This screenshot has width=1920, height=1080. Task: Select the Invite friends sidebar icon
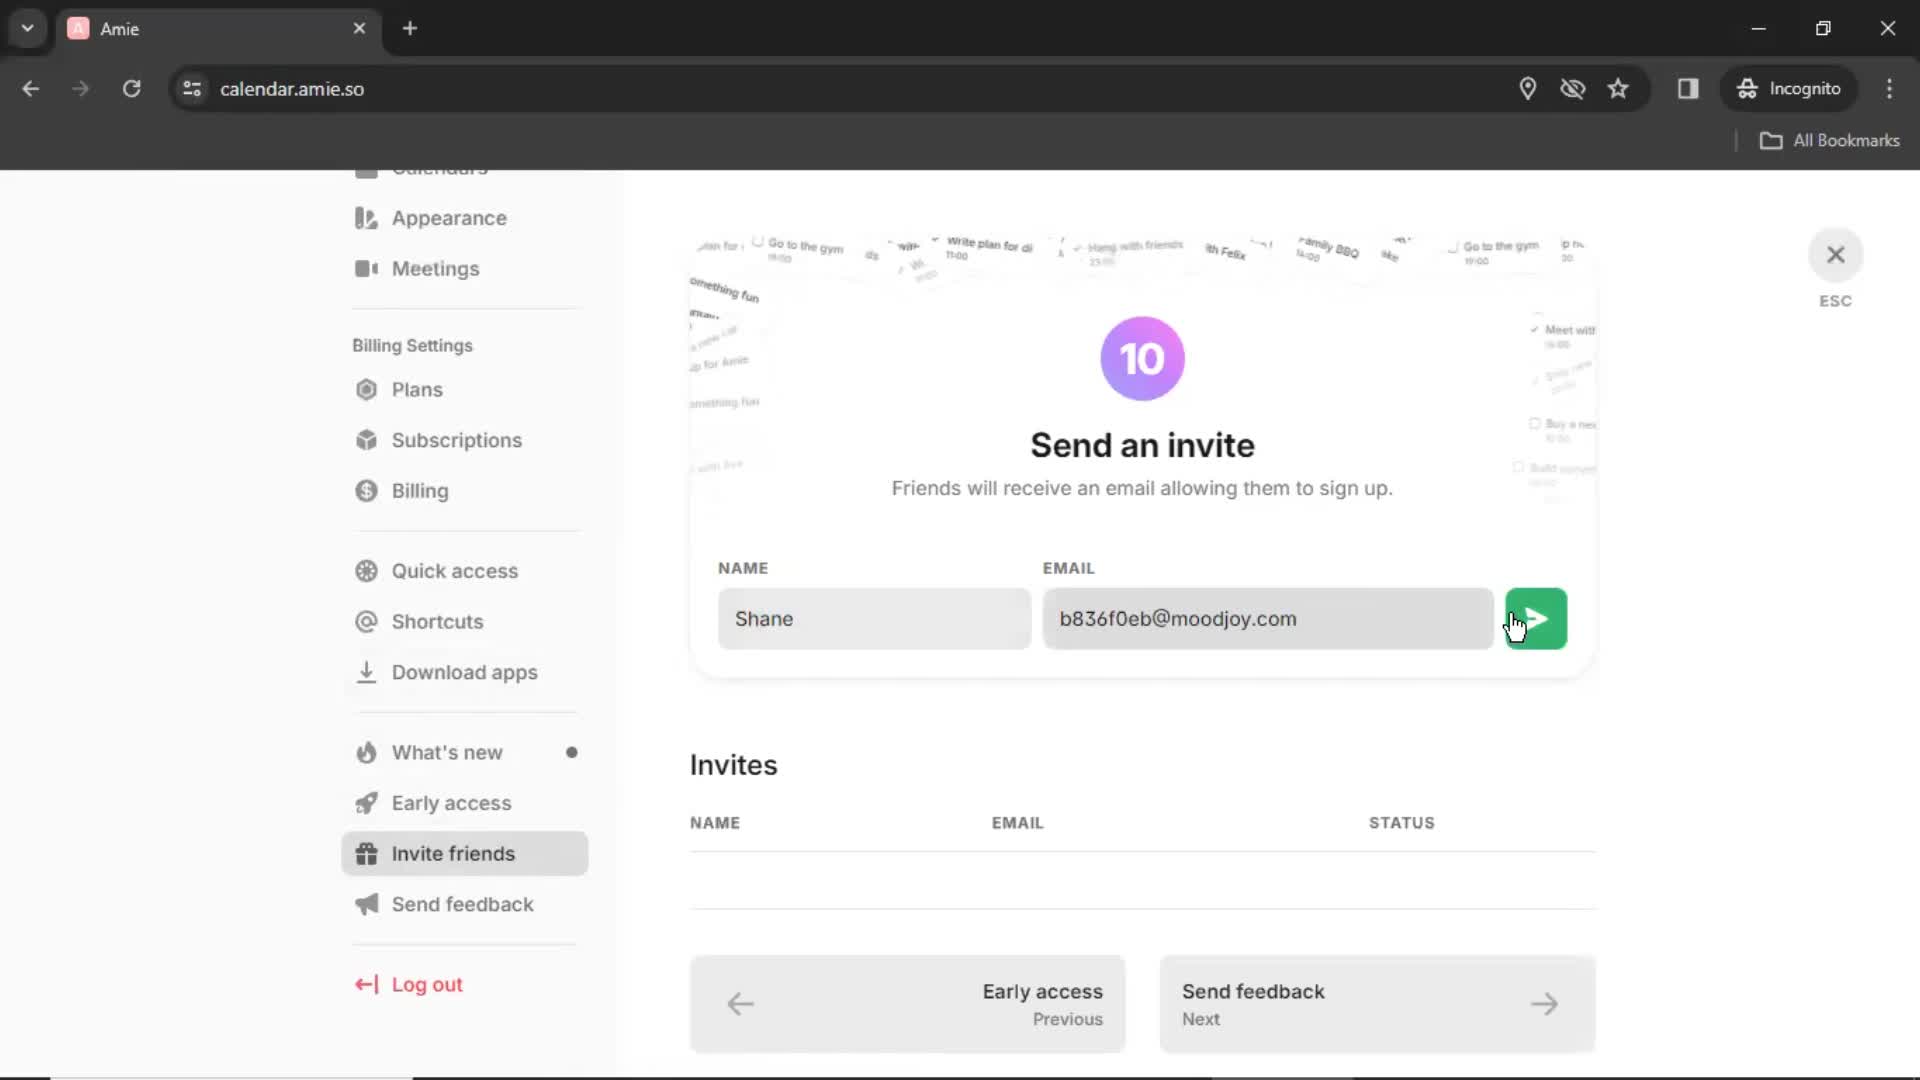coord(367,853)
